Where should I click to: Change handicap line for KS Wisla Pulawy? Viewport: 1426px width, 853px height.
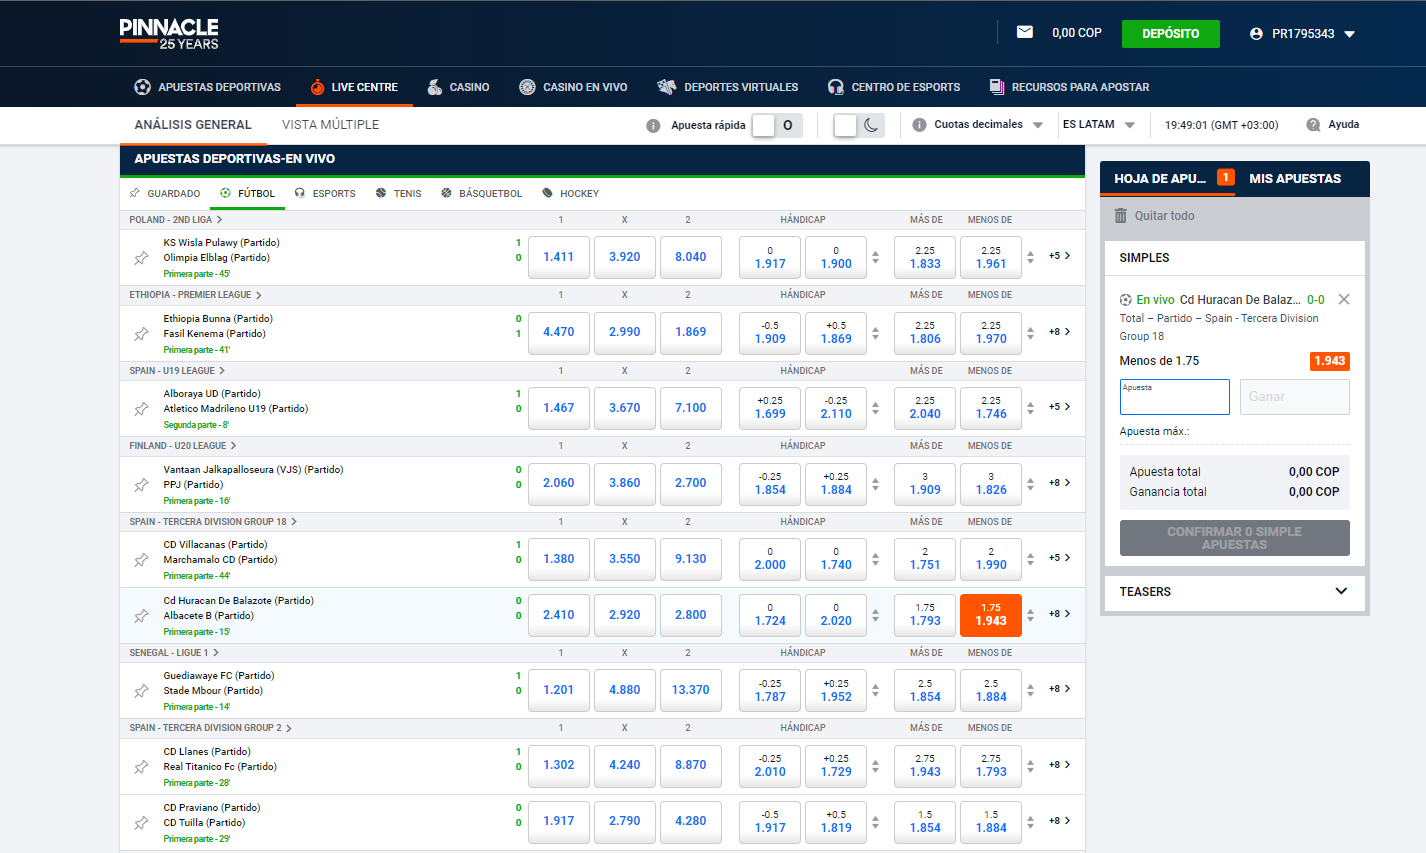pos(875,257)
